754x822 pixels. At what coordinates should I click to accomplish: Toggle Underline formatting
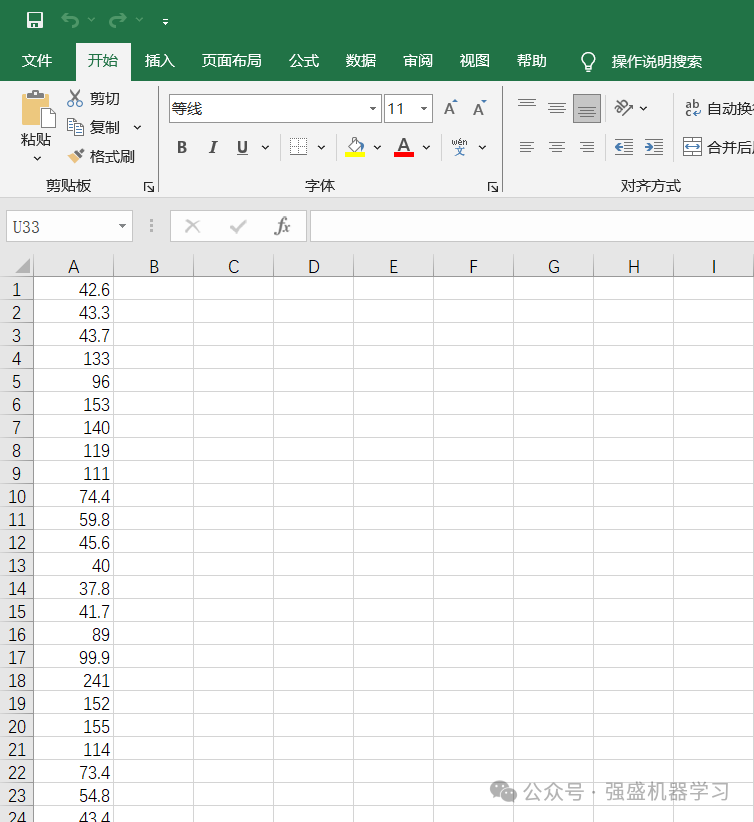(242, 147)
